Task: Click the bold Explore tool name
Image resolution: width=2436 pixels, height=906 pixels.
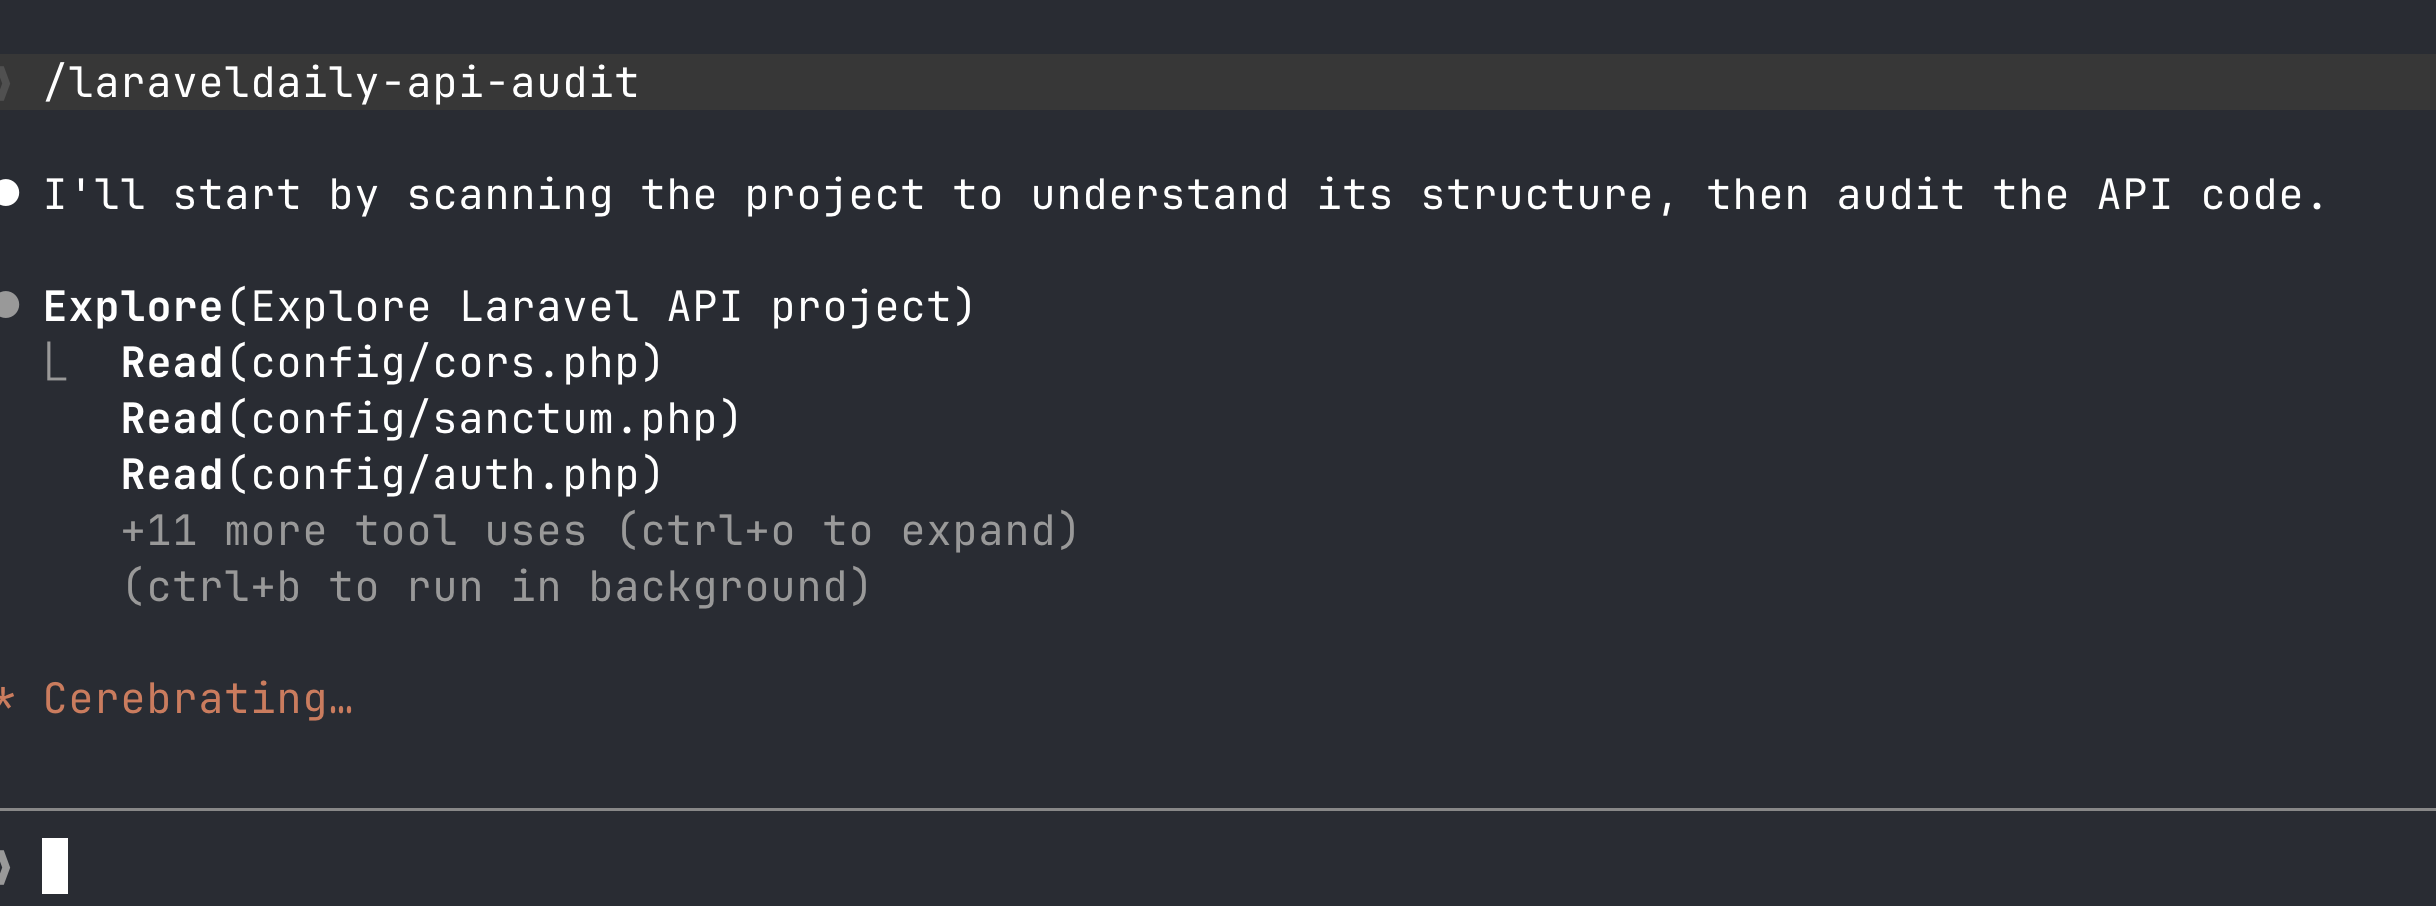Action: point(132,306)
